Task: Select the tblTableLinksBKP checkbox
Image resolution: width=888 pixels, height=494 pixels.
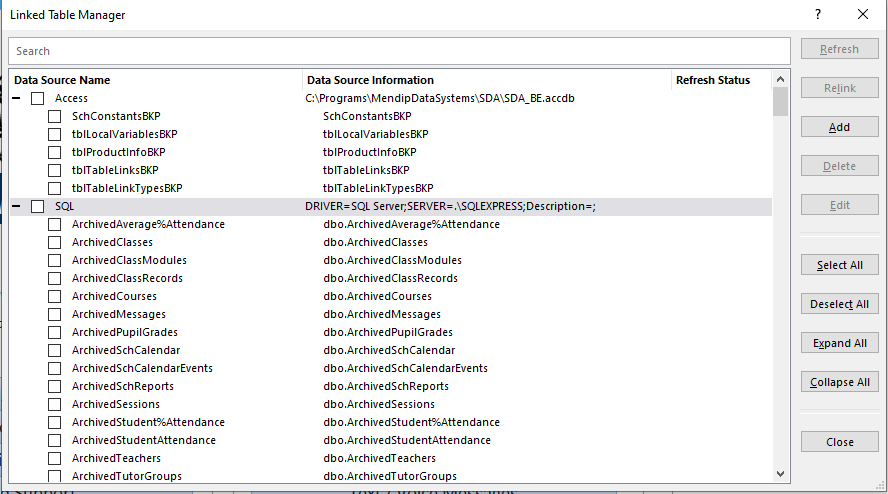Action: (x=54, y=170)
